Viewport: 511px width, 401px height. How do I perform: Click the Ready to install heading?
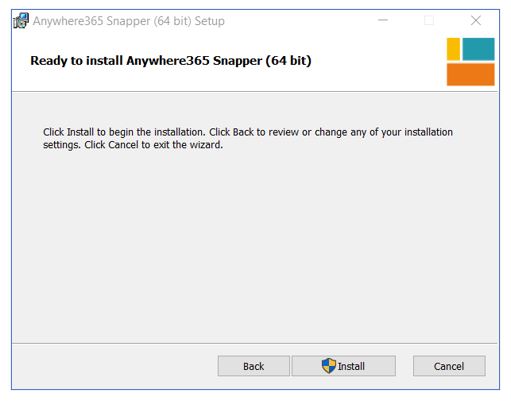point(171,61)
